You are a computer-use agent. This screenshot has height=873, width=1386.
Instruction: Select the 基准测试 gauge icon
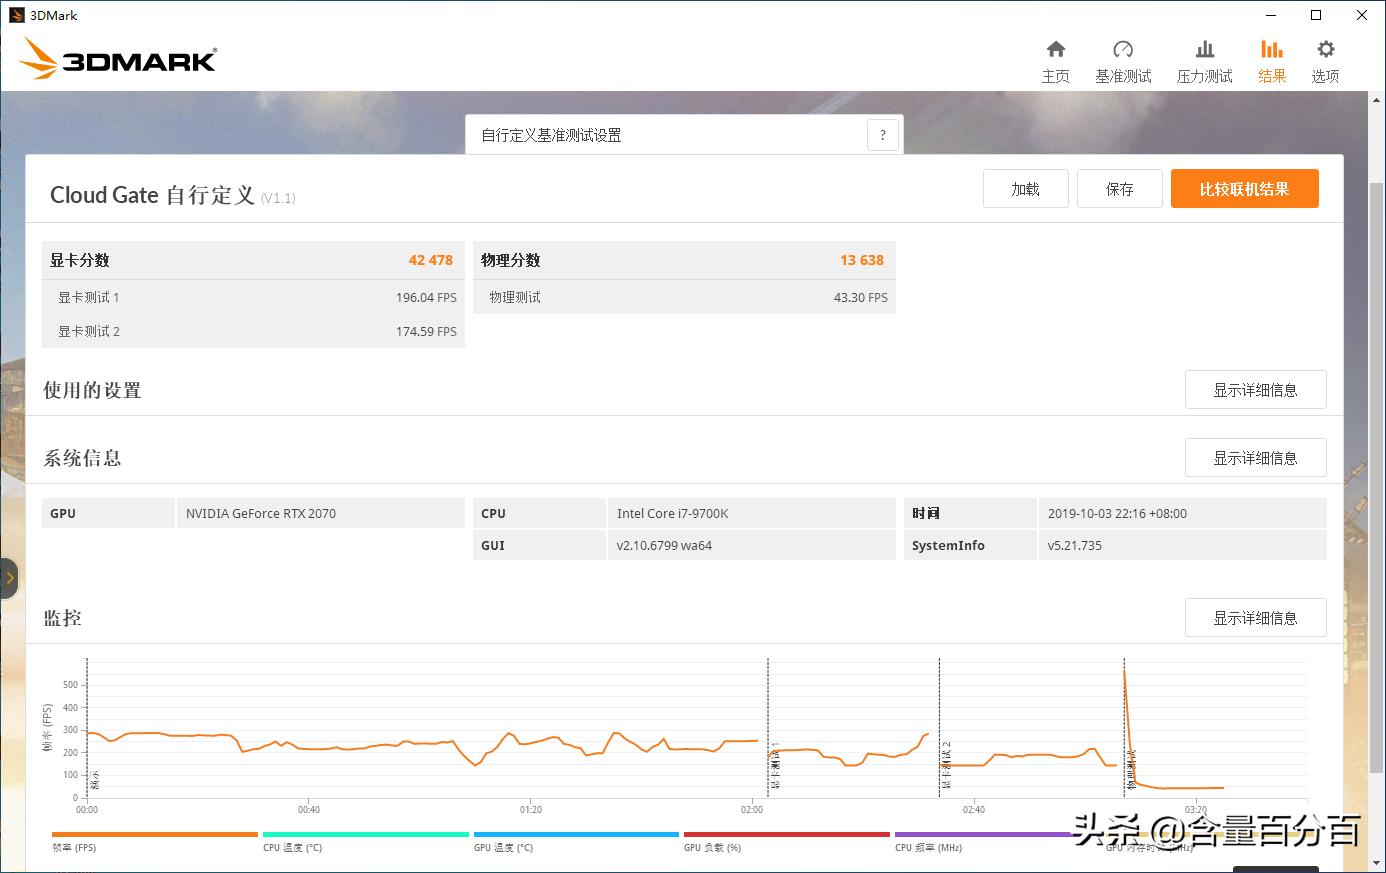pyautogui.click(x=1123, y=48)
